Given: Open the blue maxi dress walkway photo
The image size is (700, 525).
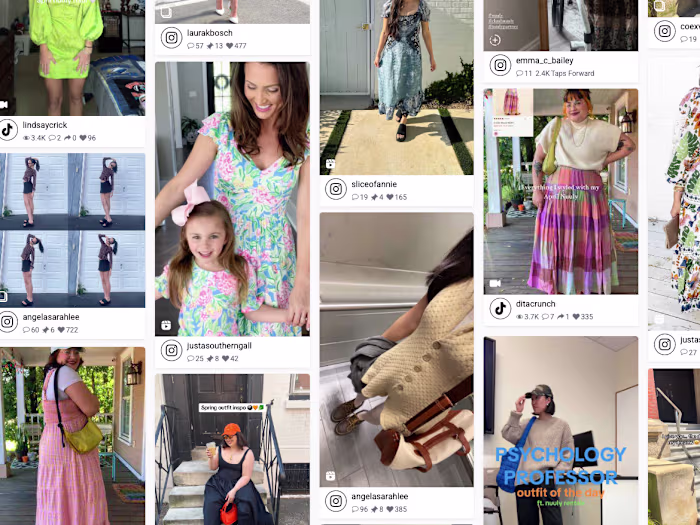Looking at the screenshot, I should pos(396,88).
